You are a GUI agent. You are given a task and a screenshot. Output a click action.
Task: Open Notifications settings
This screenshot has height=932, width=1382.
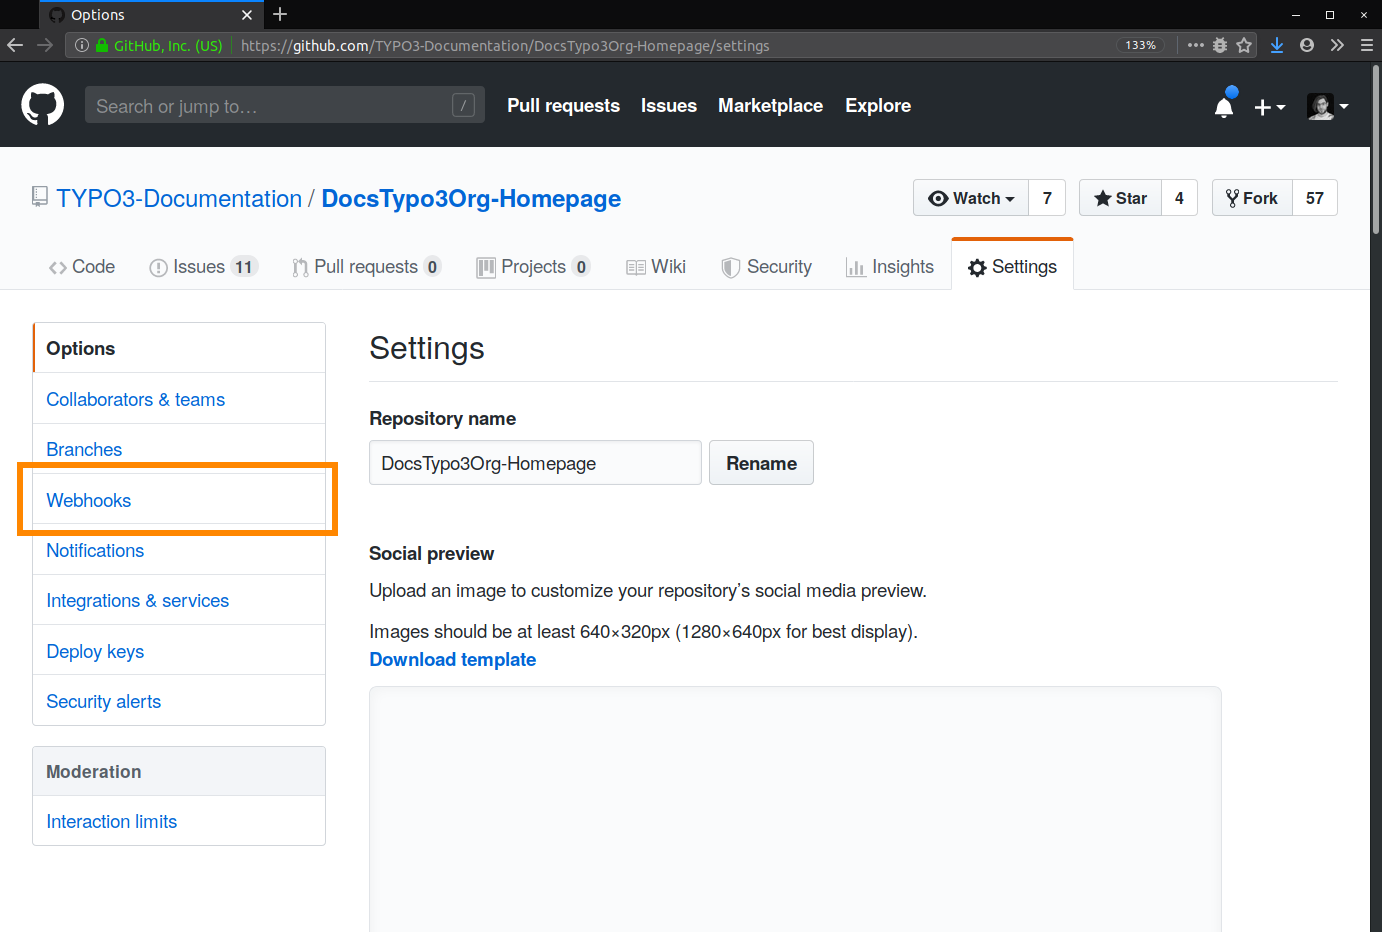coord(179,550)
